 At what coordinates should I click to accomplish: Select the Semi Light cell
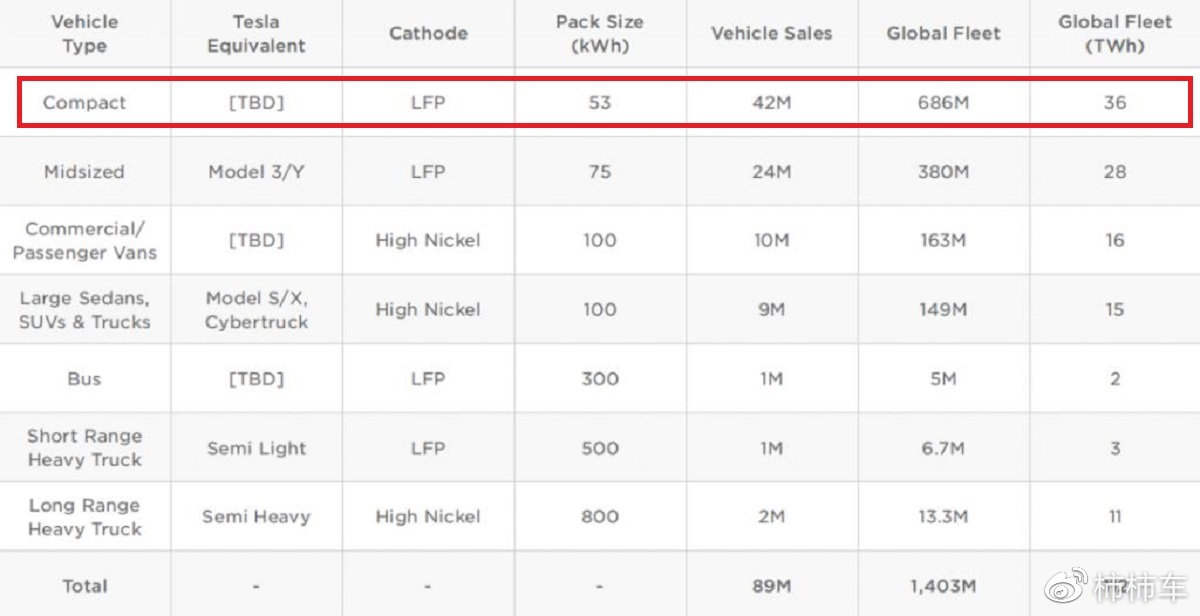pyautogui.click(x=256, y=448)
